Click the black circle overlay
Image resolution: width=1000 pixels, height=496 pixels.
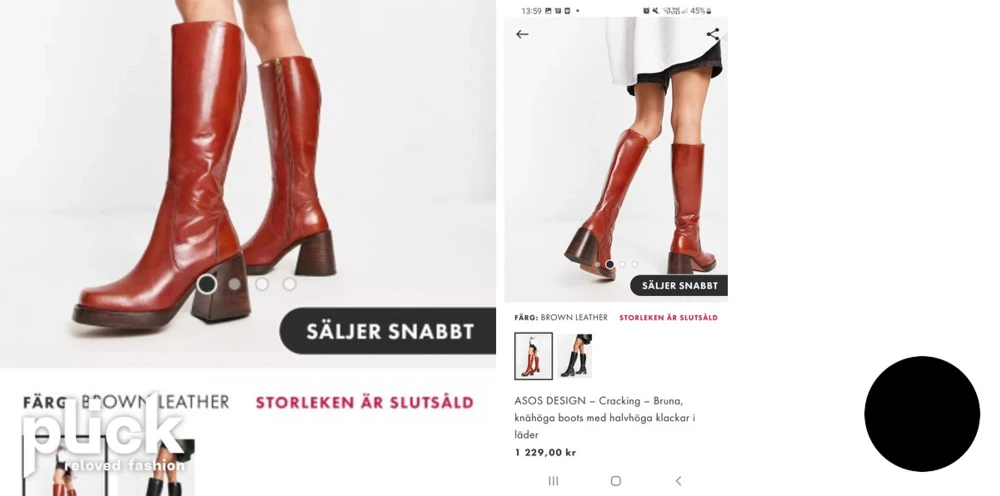[922, 414]
